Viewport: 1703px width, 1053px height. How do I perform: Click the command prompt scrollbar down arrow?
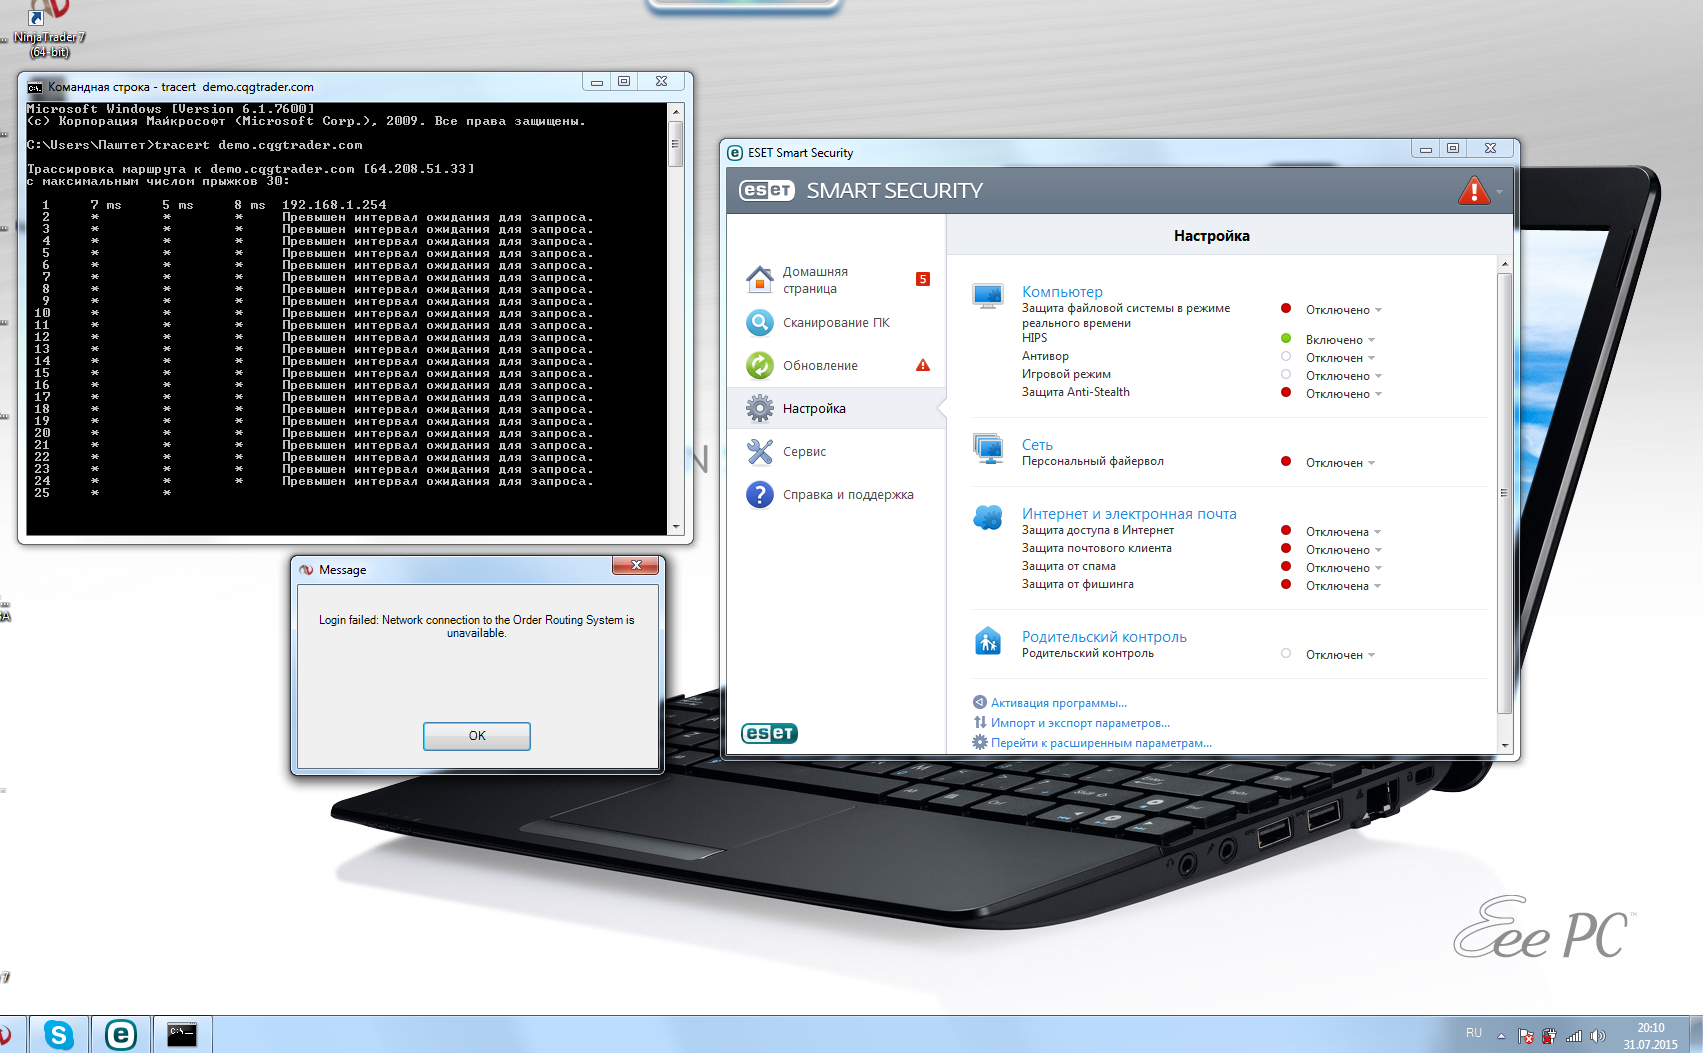676,527
